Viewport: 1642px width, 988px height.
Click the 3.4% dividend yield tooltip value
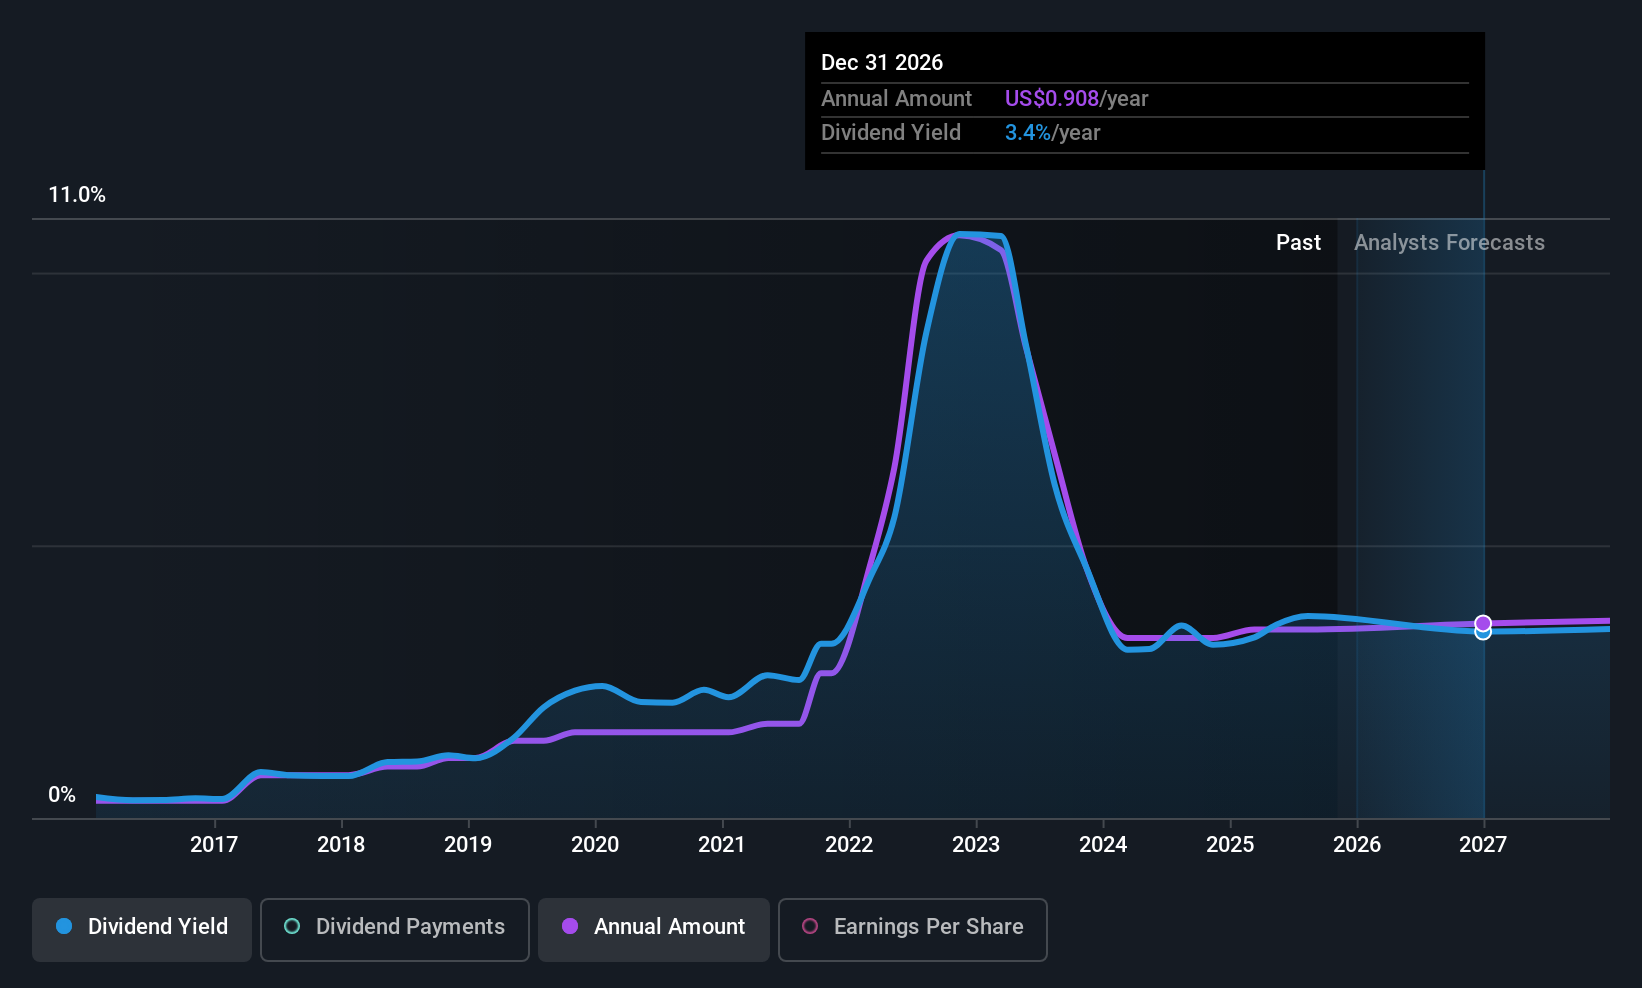click(1028, 133)
